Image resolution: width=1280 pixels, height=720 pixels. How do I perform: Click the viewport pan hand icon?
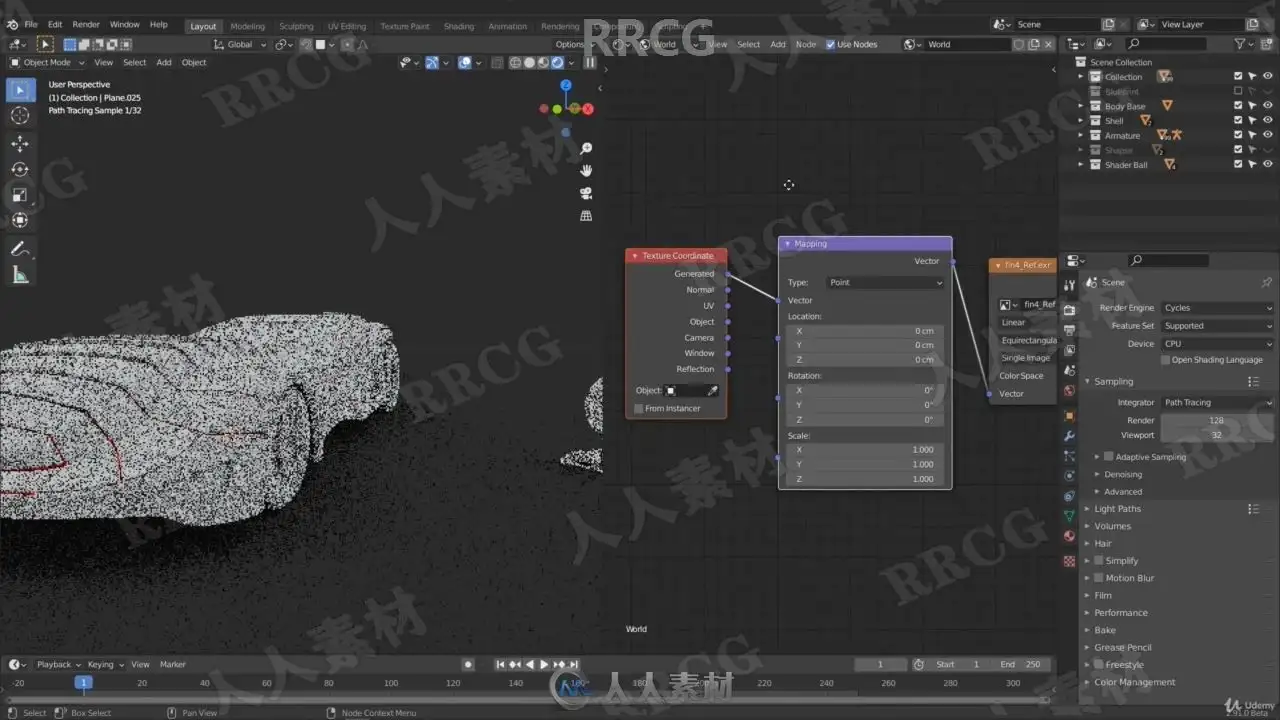pos(586,170)
